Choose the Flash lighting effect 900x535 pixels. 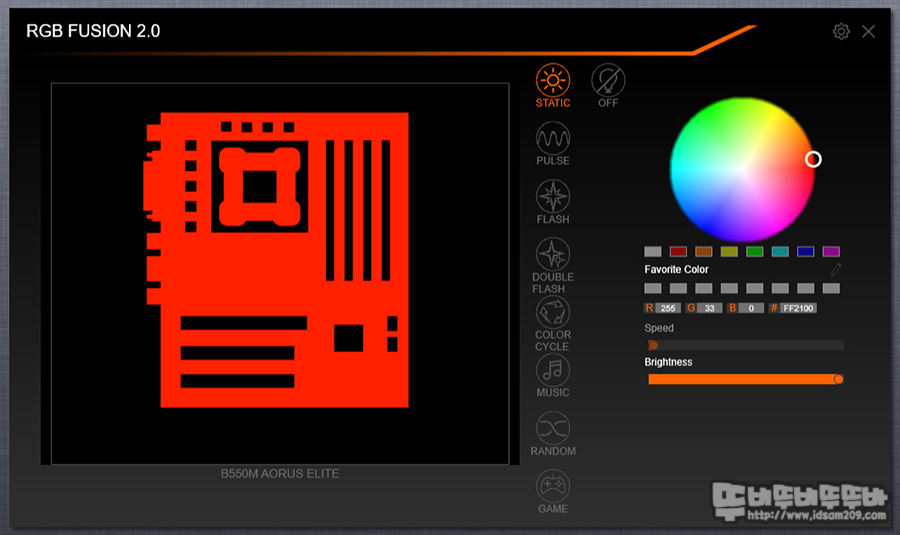pos(553,196)
